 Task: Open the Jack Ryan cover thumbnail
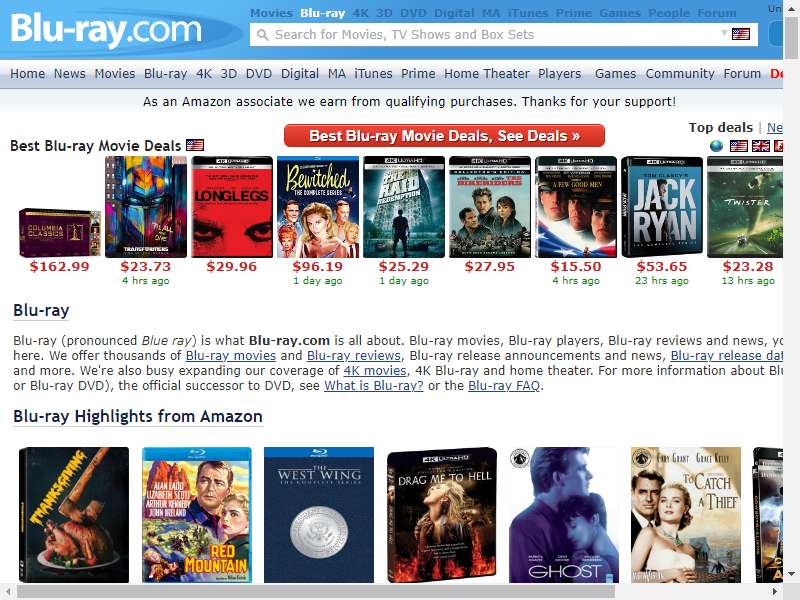coord(662,207)
